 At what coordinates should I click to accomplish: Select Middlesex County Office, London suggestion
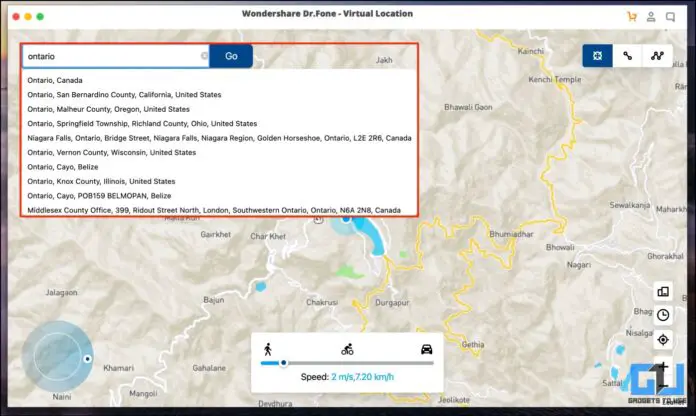click(x=214, y=210)
